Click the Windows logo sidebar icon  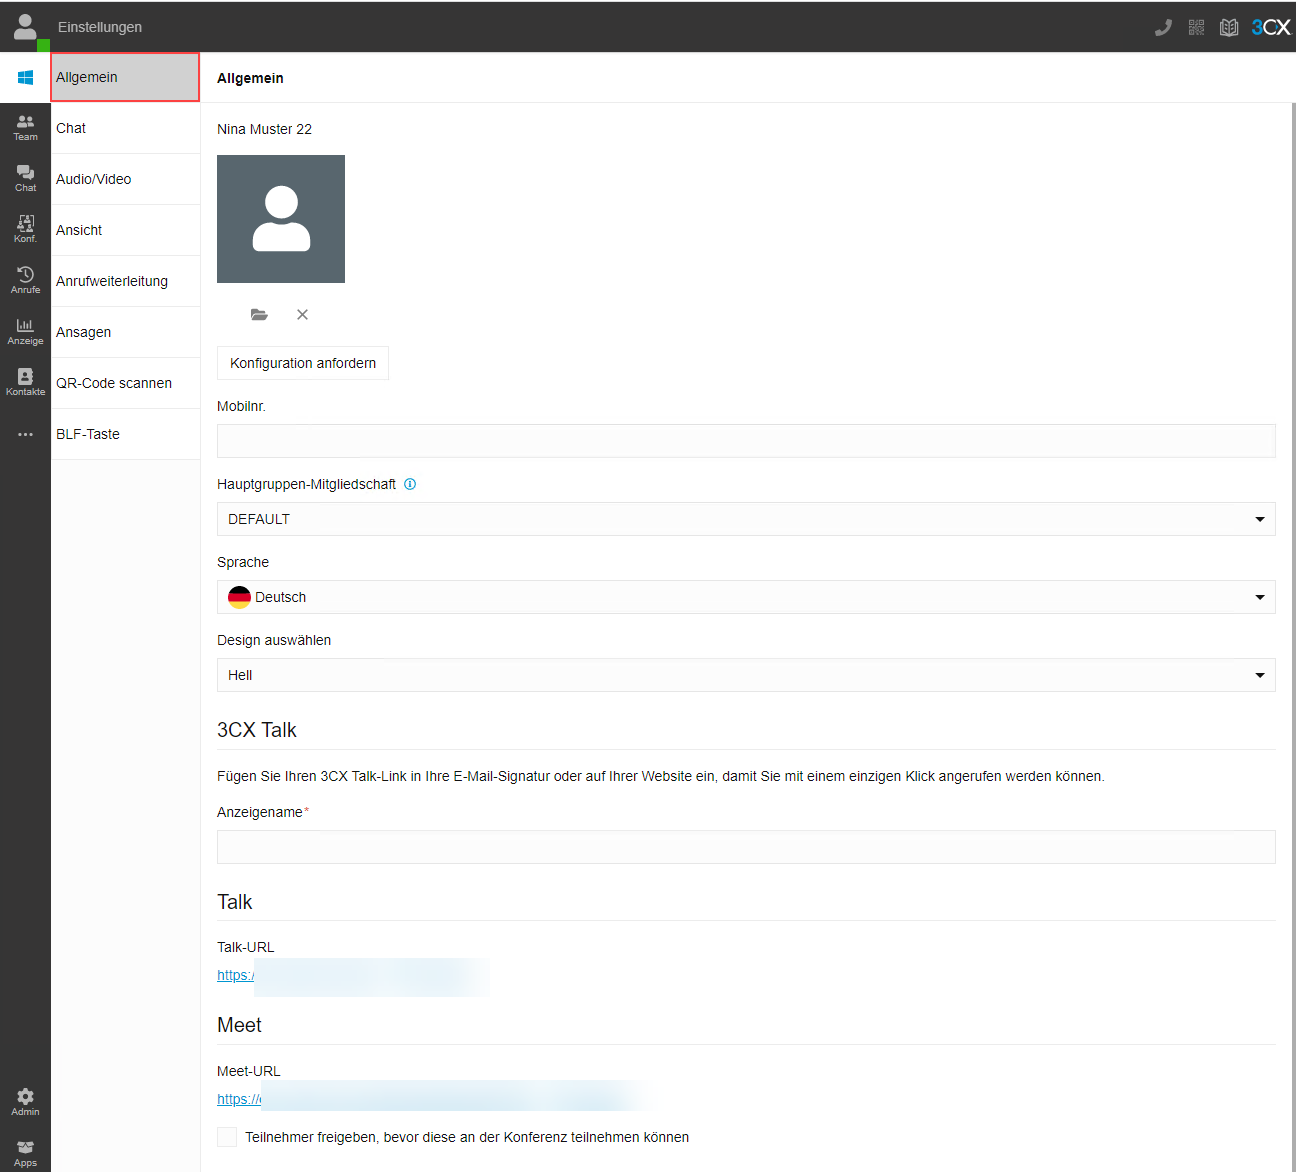(25, 77)
